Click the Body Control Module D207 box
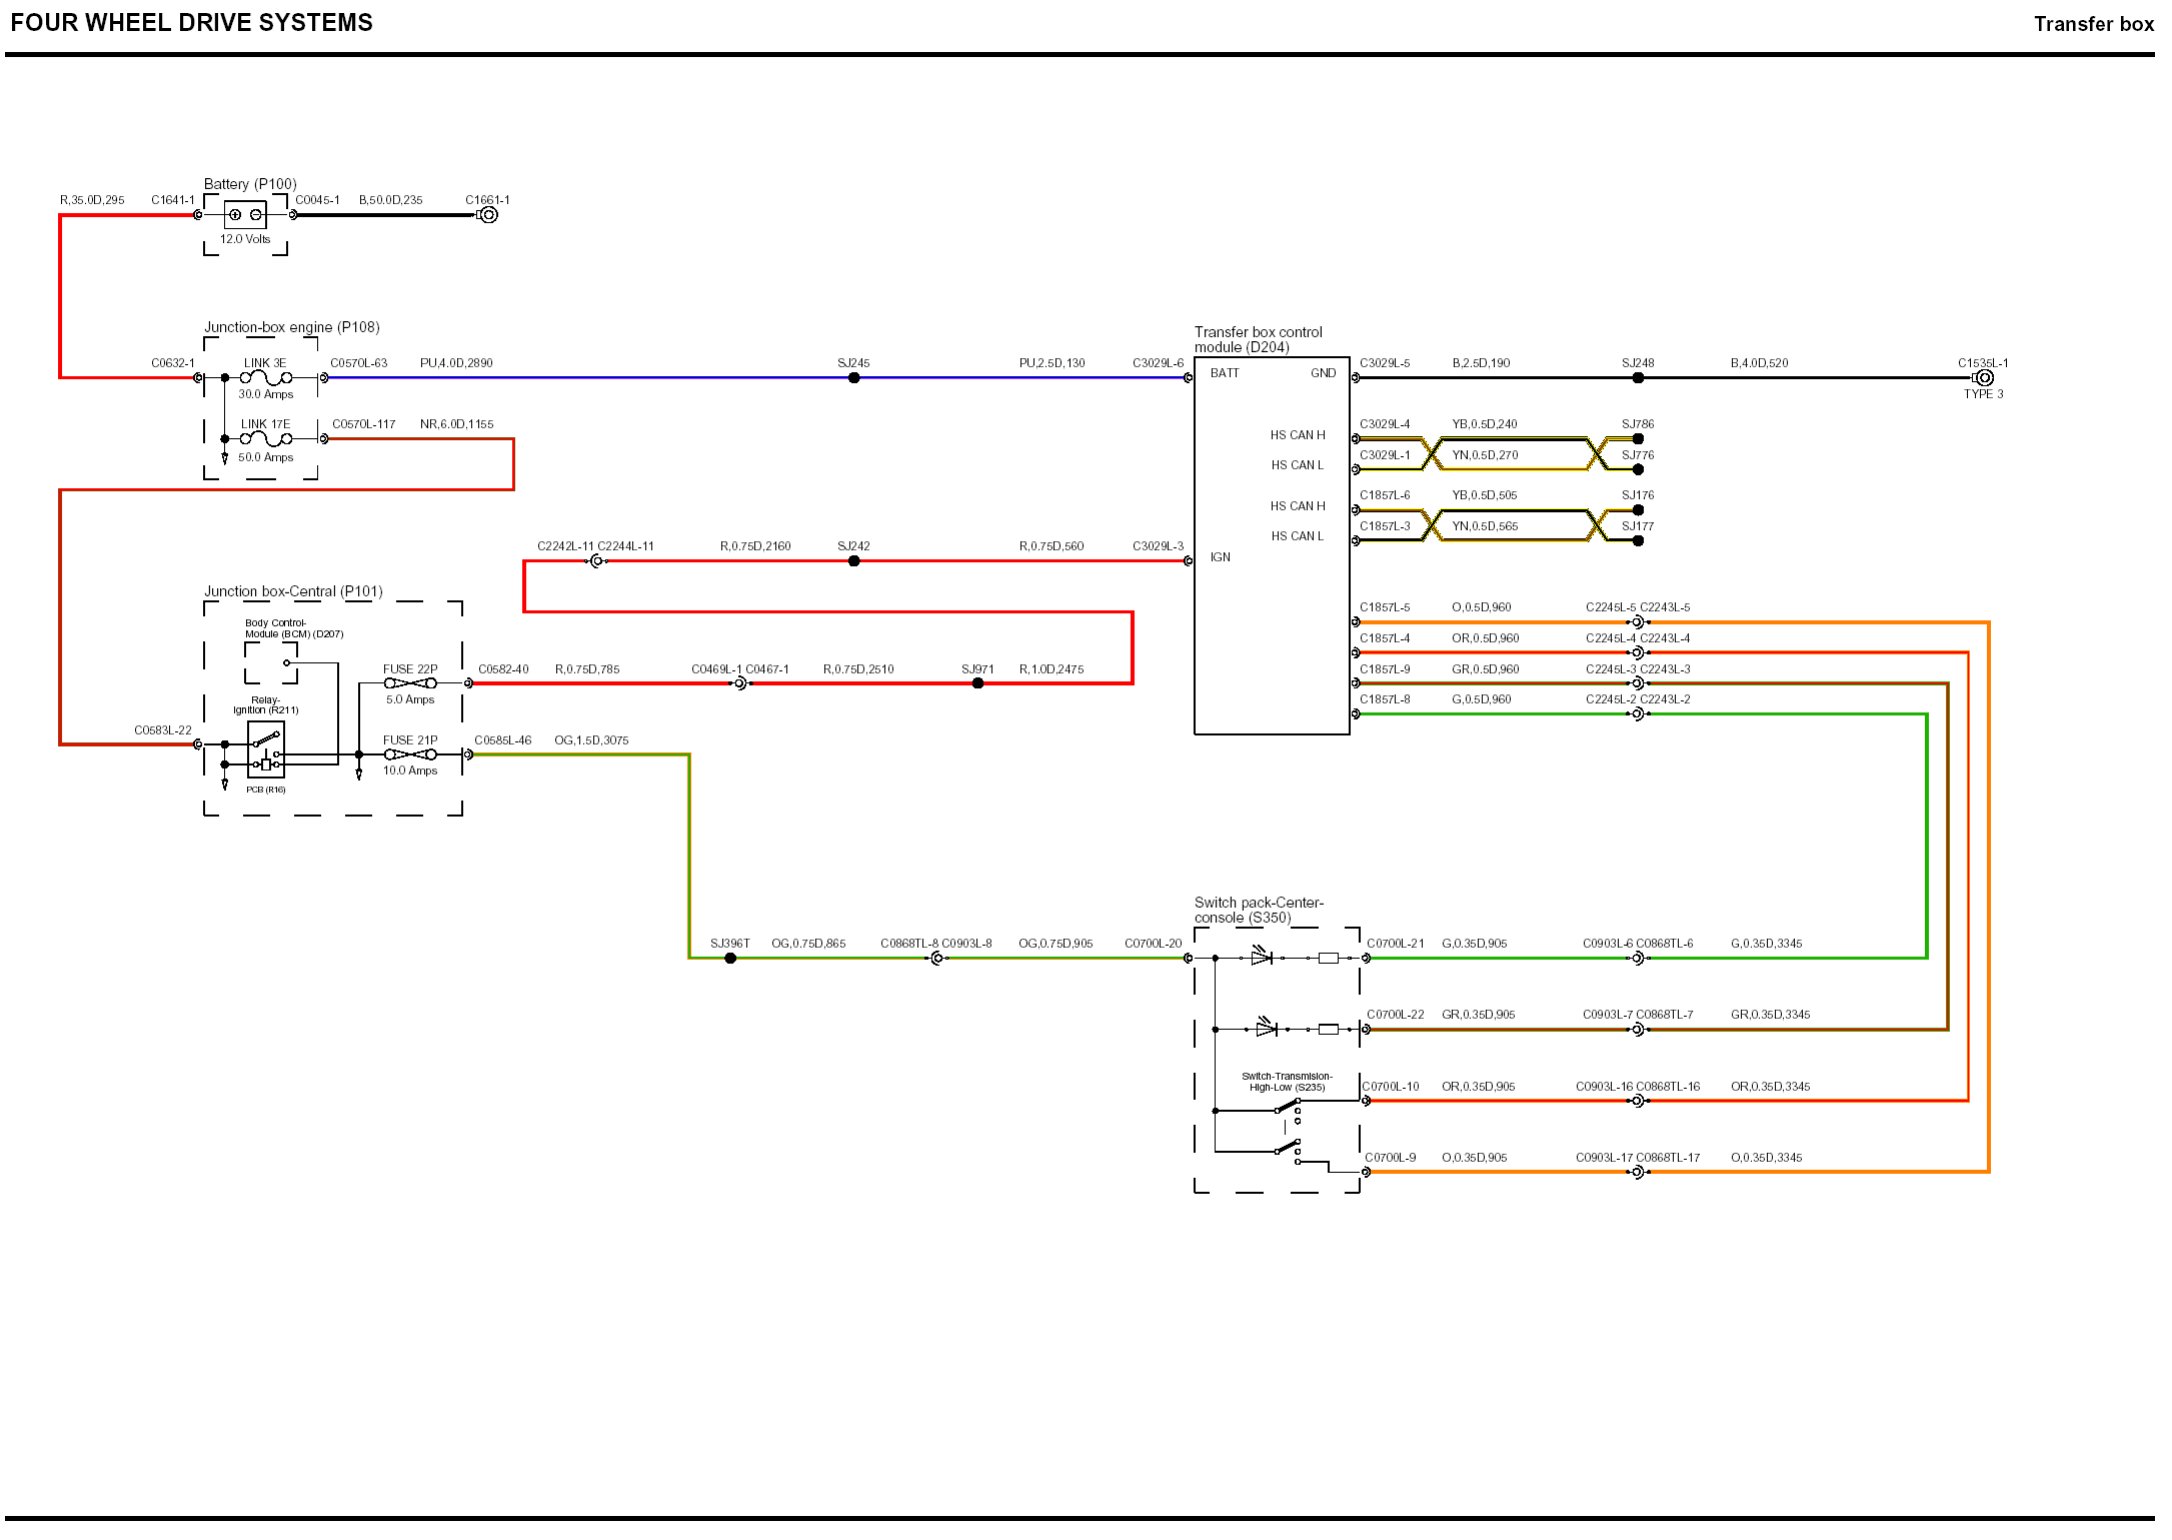The height and width of the screenshot is (1540, 2172). tap(271, 662)
